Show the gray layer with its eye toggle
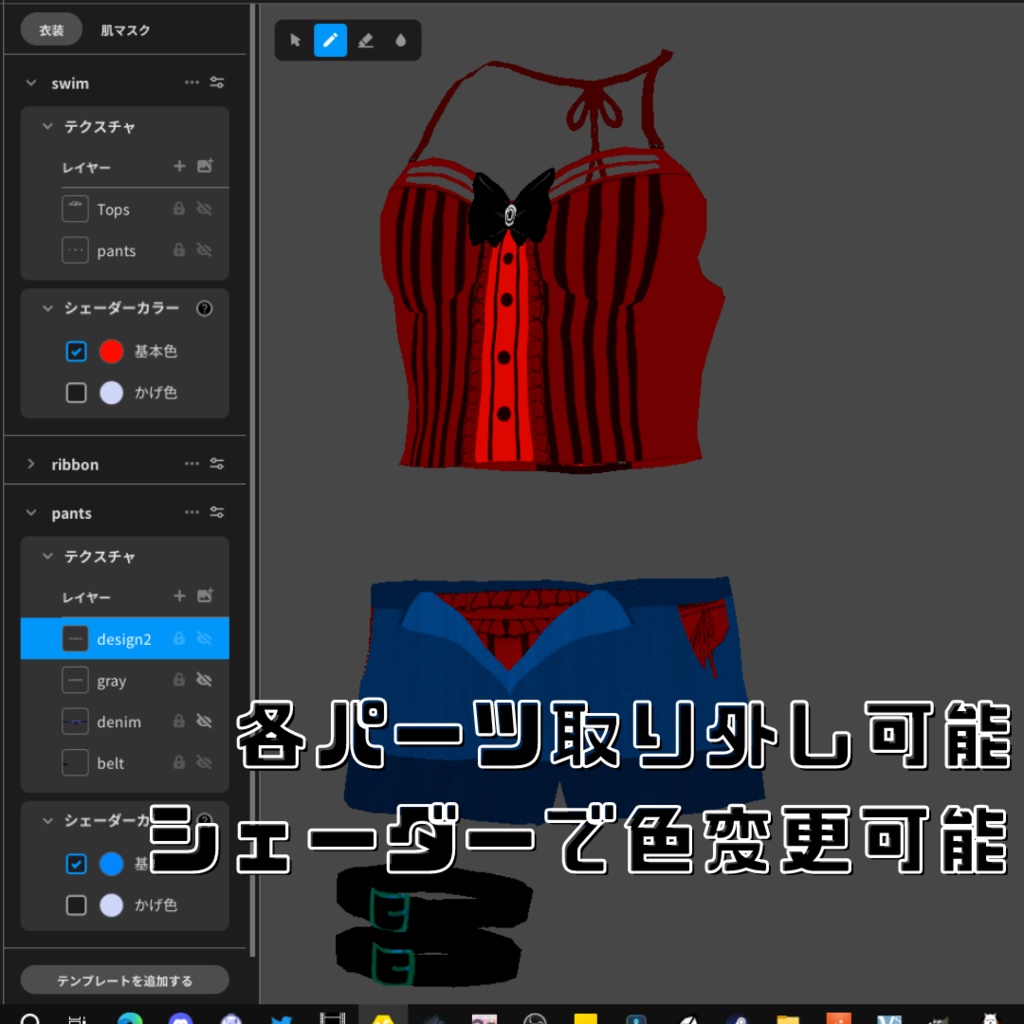The height and width of the screenshot is (1024, 1024). [x=206, y=680]
